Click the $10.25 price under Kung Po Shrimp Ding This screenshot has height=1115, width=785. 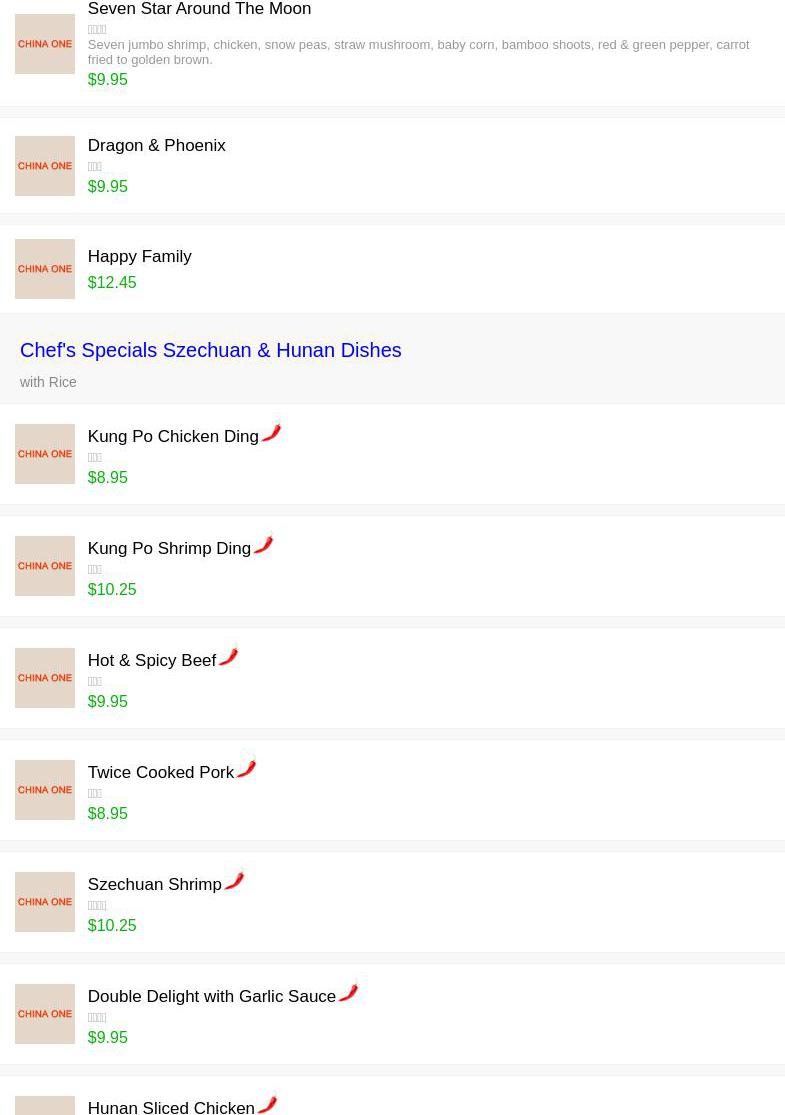click(112, 590)
